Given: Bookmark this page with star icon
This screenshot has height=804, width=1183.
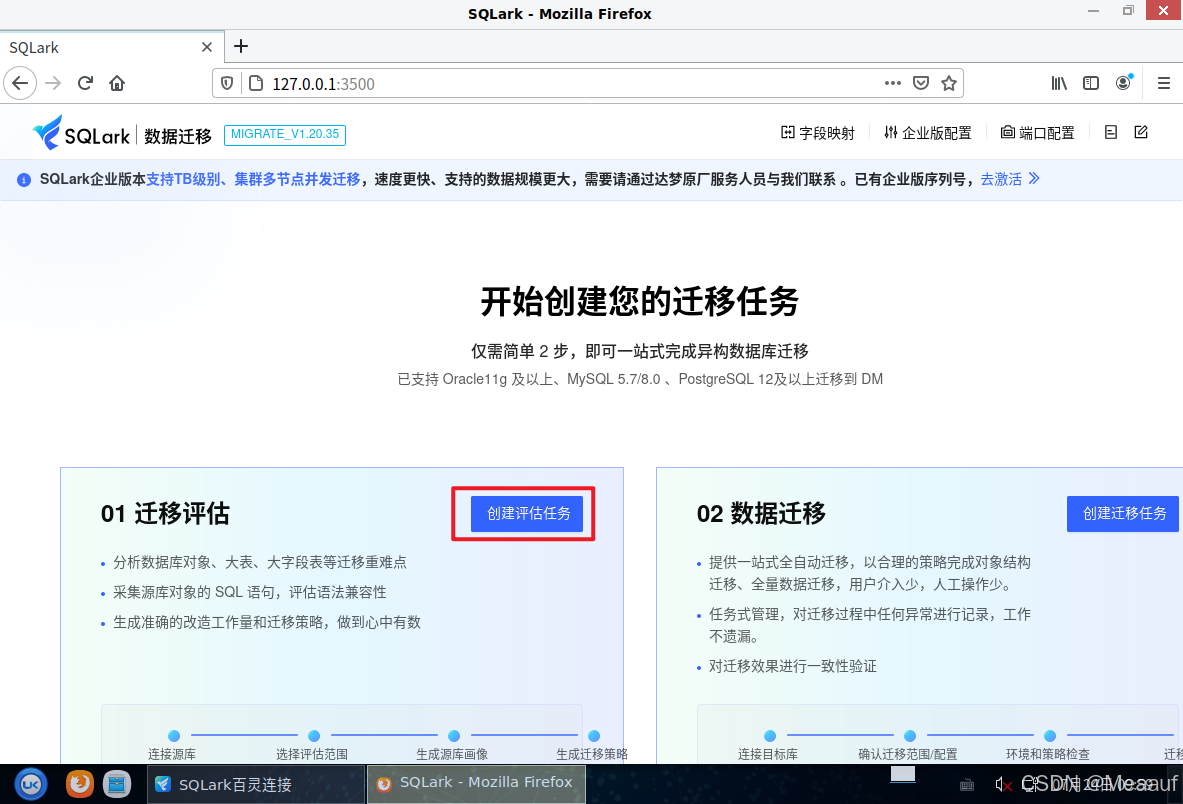Looking at the screenshot, I should (x=948, y=83).
